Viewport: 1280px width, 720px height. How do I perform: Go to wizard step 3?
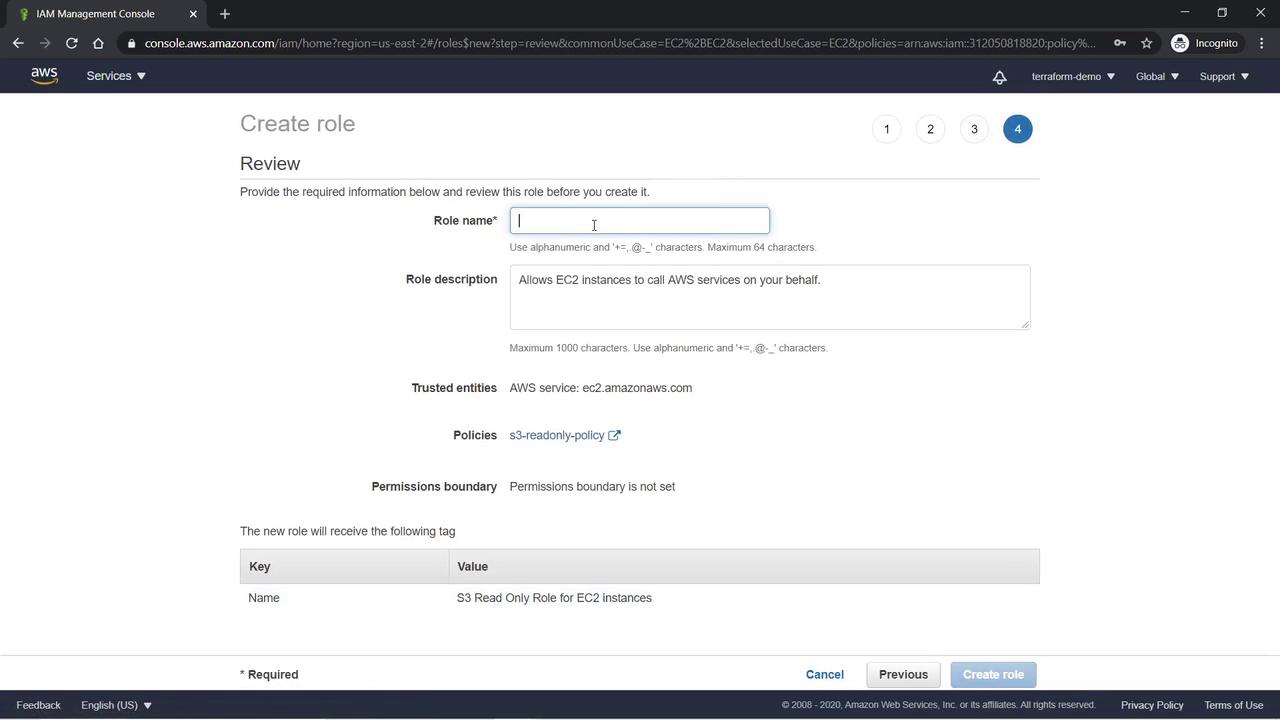coord(974,129)
